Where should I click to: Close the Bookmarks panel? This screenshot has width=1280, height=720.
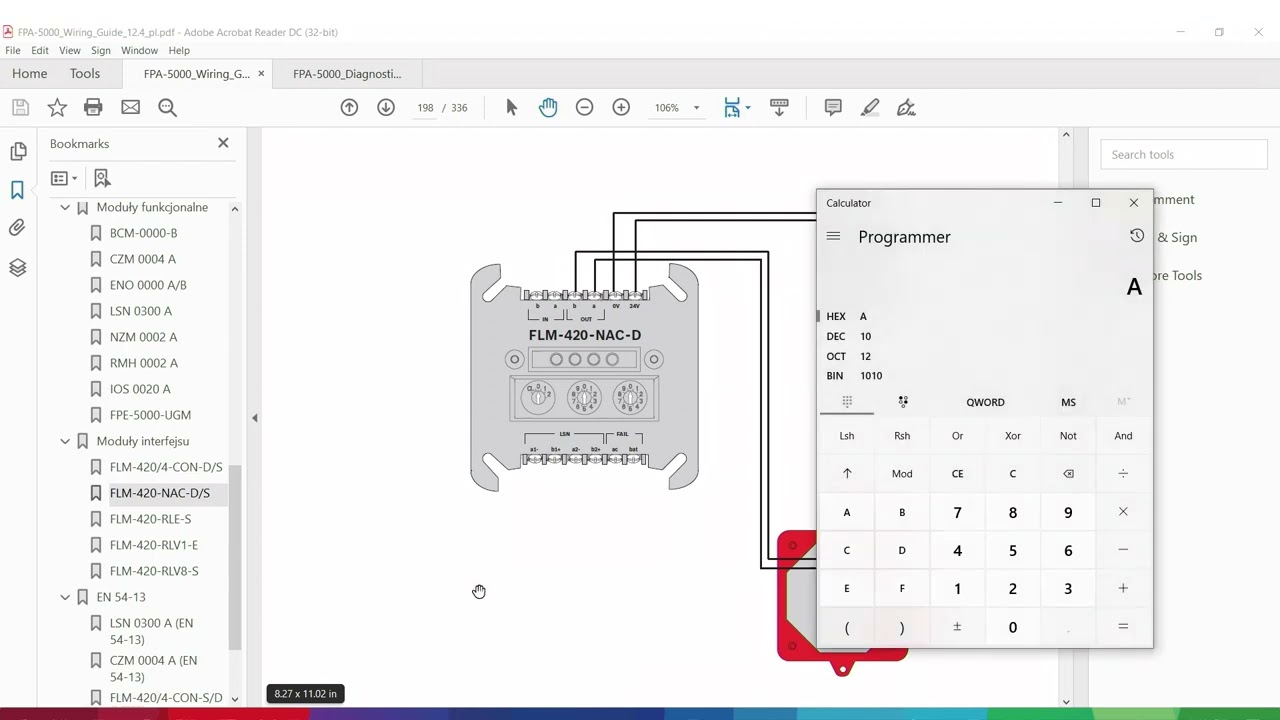pos(223,143)
